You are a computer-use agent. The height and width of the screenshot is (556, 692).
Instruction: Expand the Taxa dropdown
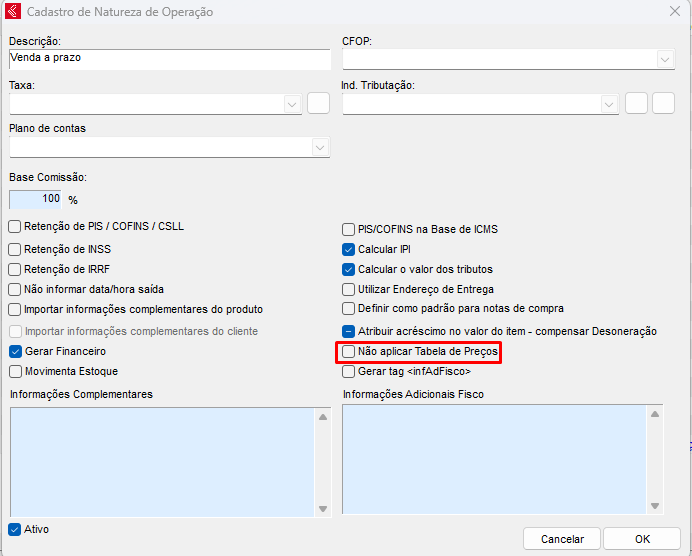tap(292, 104)
